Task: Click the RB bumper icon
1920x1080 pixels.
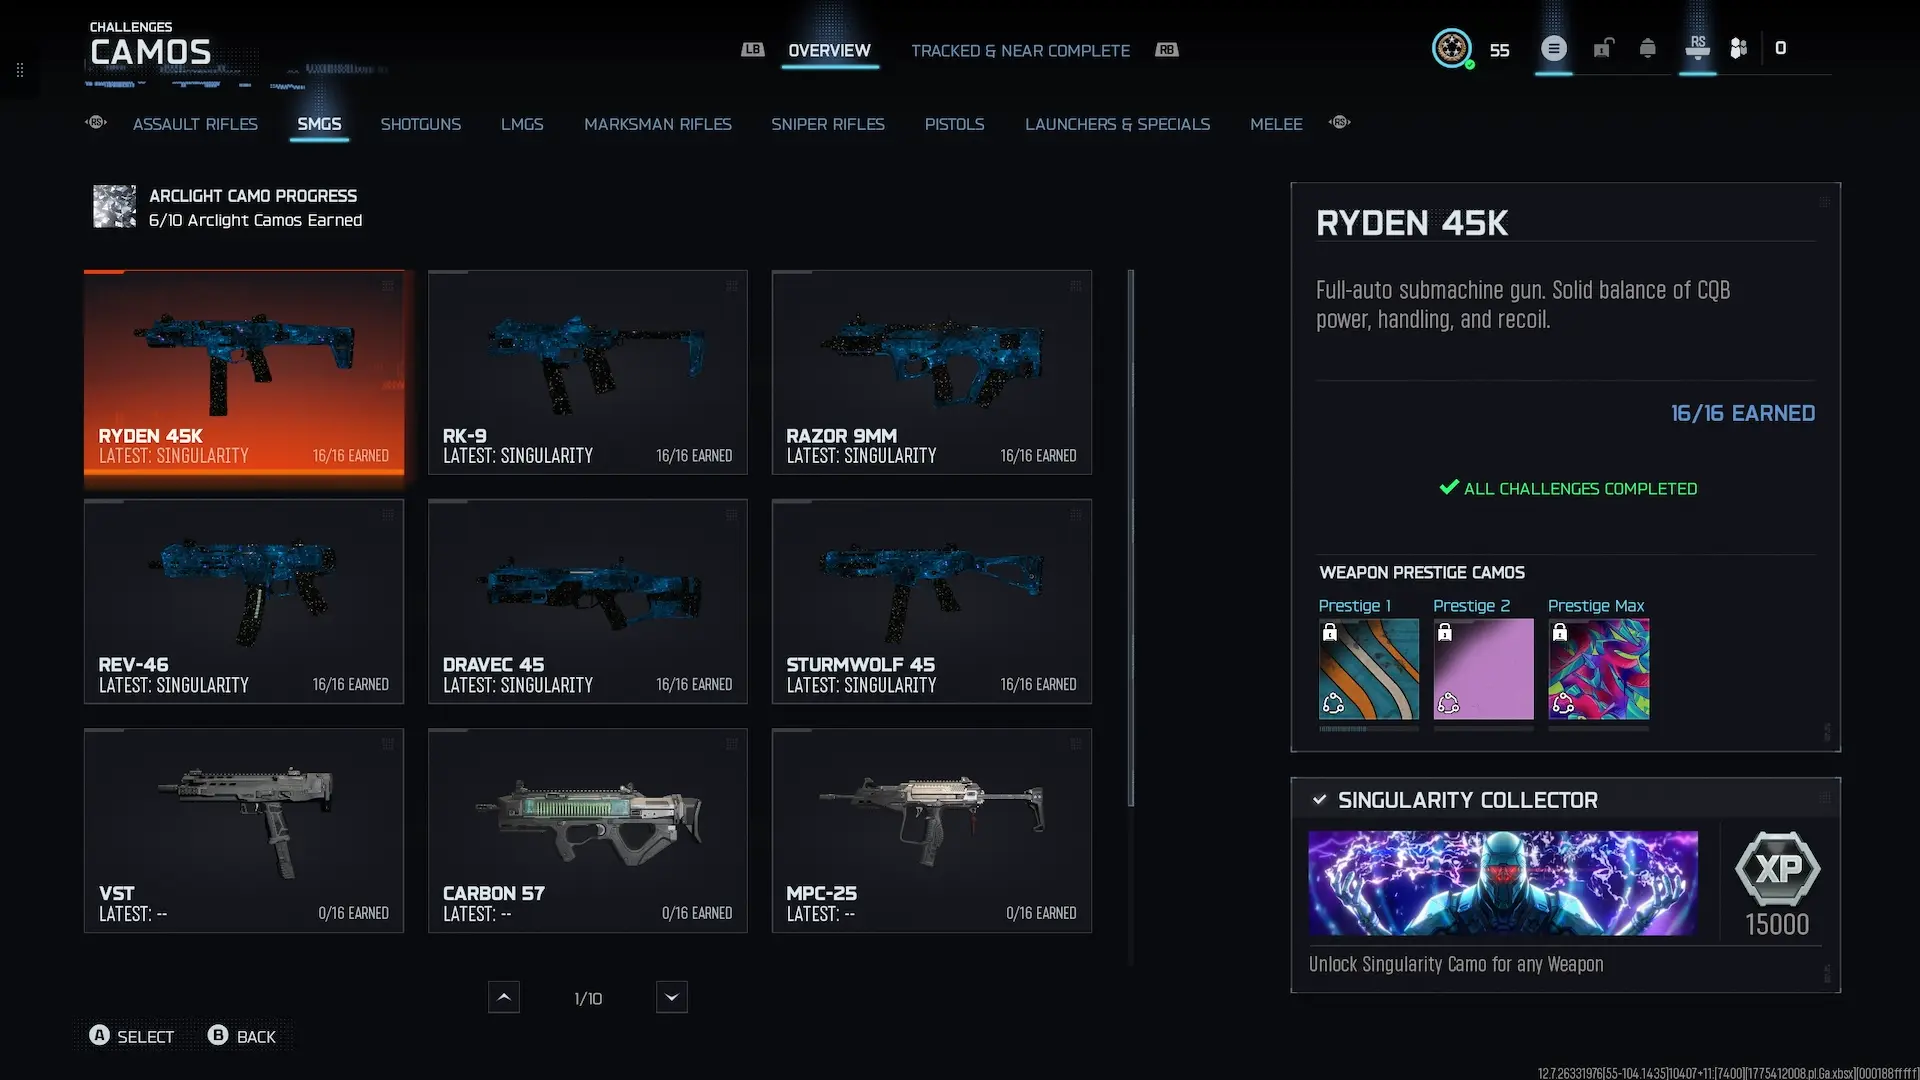Action: [1167, 50]
